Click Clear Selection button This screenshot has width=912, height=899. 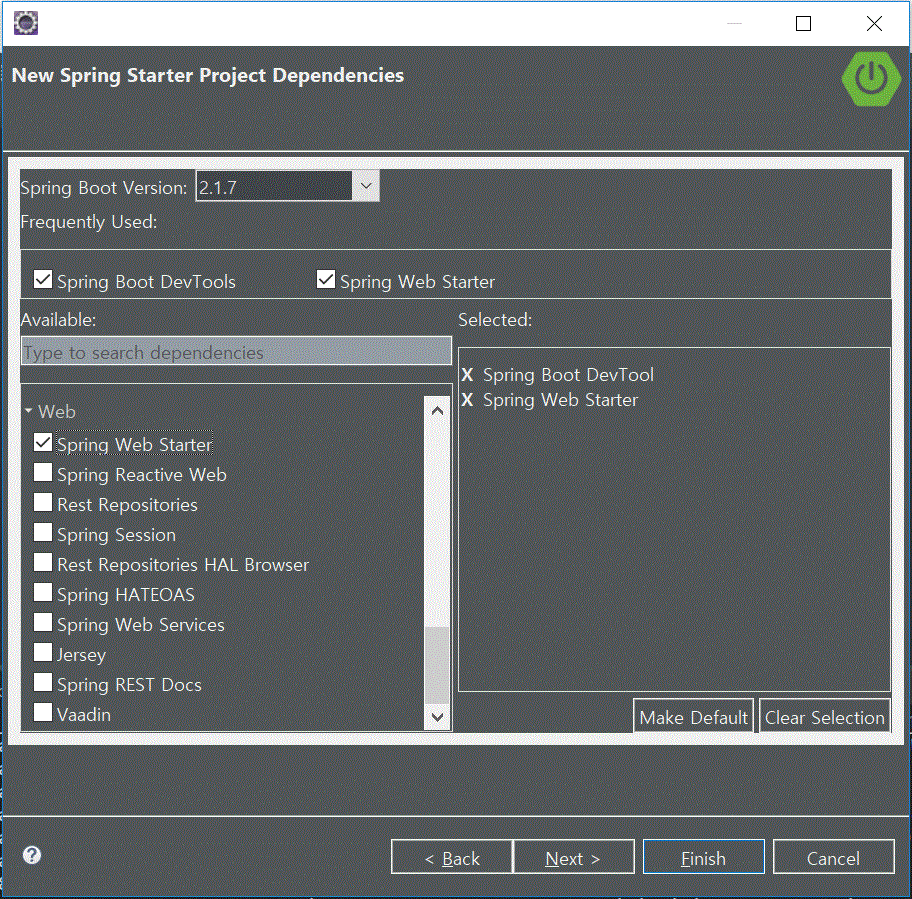(x=825, y=716)
